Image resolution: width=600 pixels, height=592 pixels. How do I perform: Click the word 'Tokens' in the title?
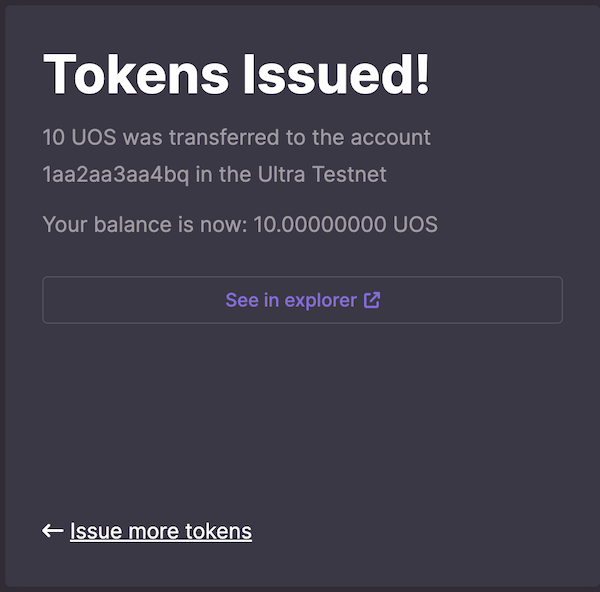136,74
